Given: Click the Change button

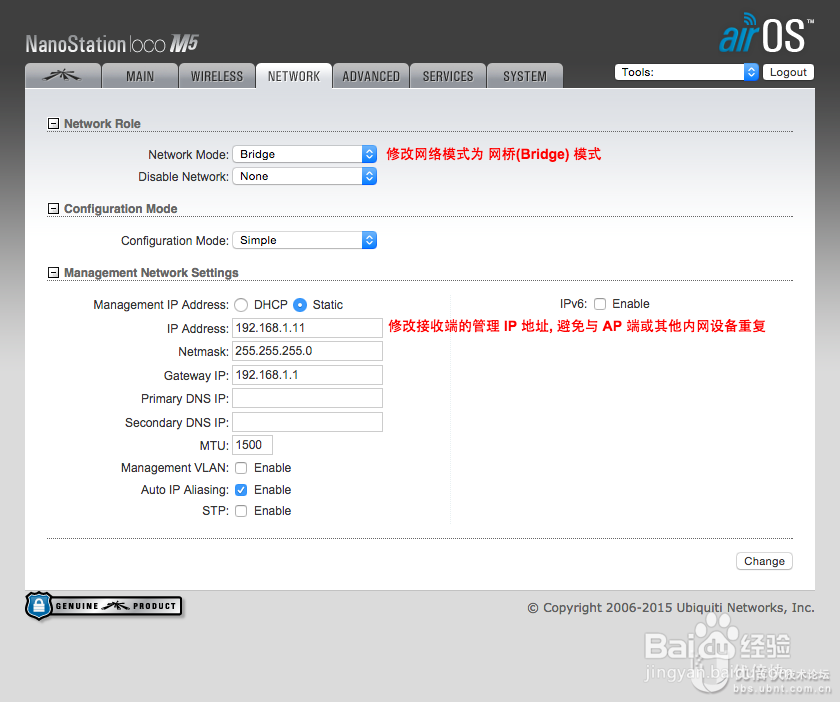Looking at the screenshot, I should click(x=764, y=561).
